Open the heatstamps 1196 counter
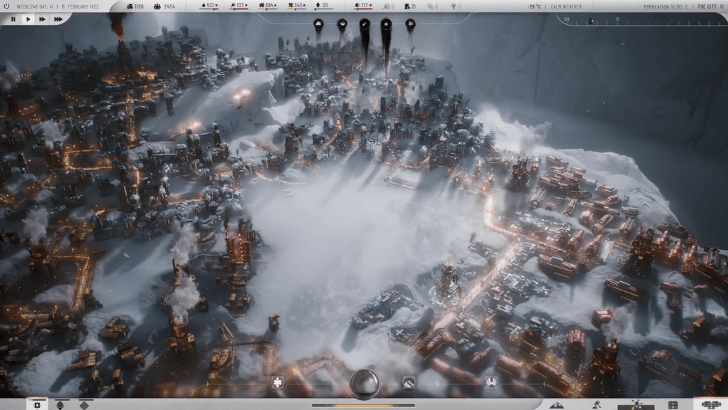The width and height of the screenshot is (728, 410). (135, 7)
